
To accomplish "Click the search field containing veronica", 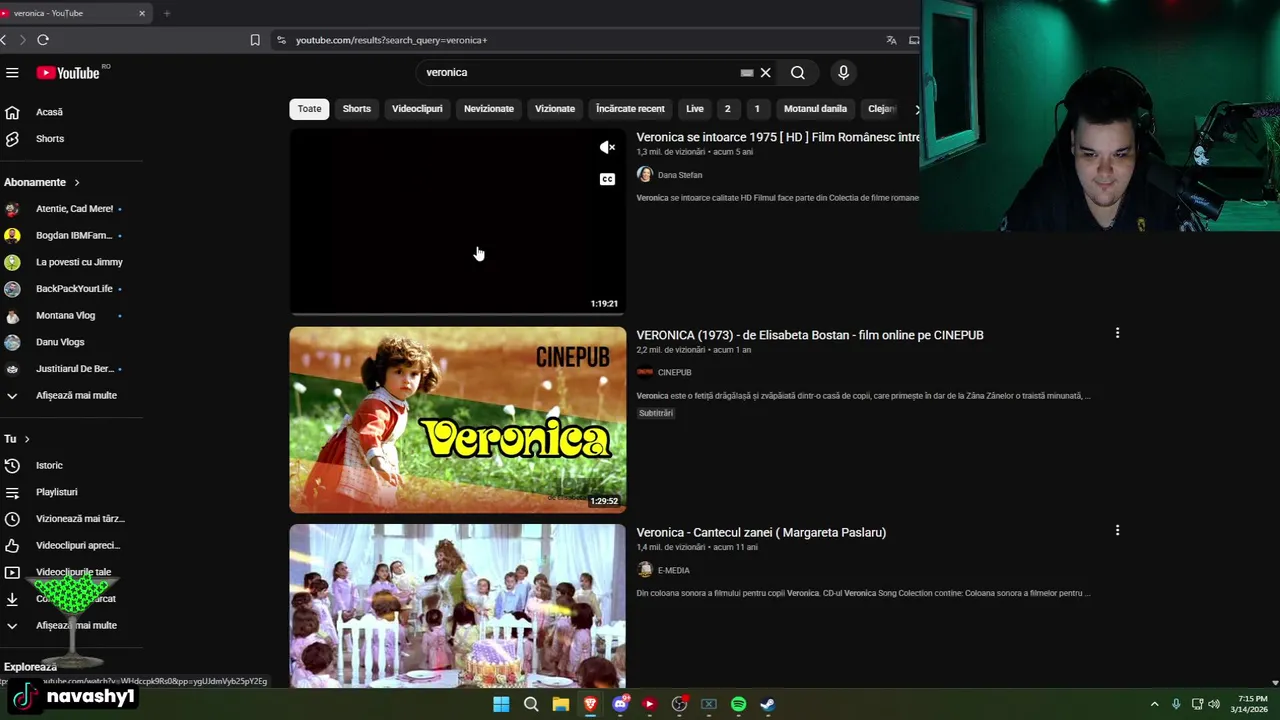I will (580, 73).
